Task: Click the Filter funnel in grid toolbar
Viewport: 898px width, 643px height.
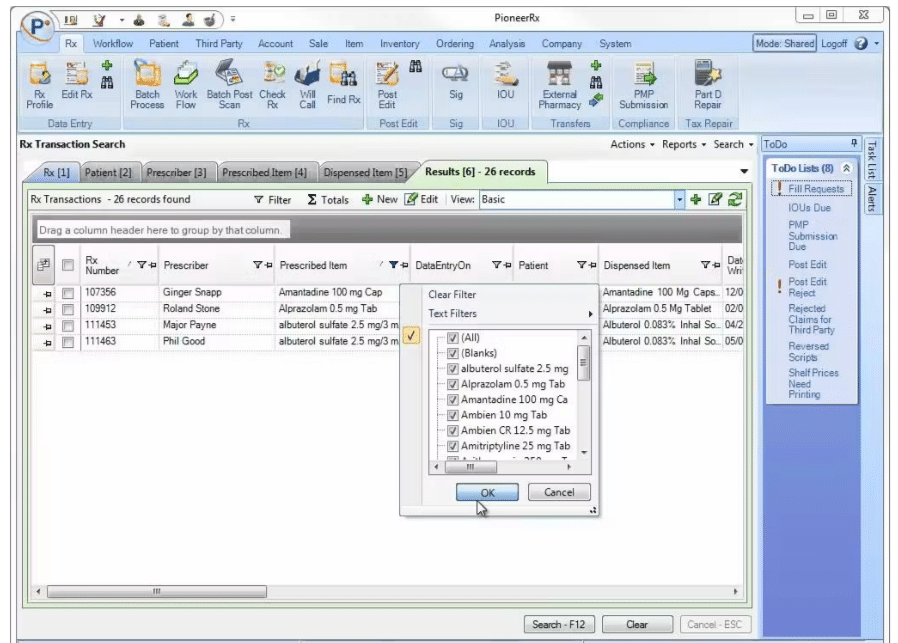Action: pyautogui.click(x=273, y=199)
